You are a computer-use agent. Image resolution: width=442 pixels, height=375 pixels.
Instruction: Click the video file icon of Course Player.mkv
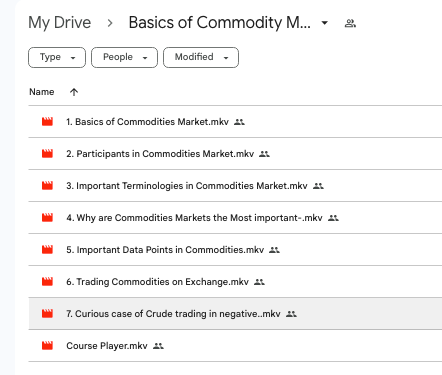(x=47, y=346)
